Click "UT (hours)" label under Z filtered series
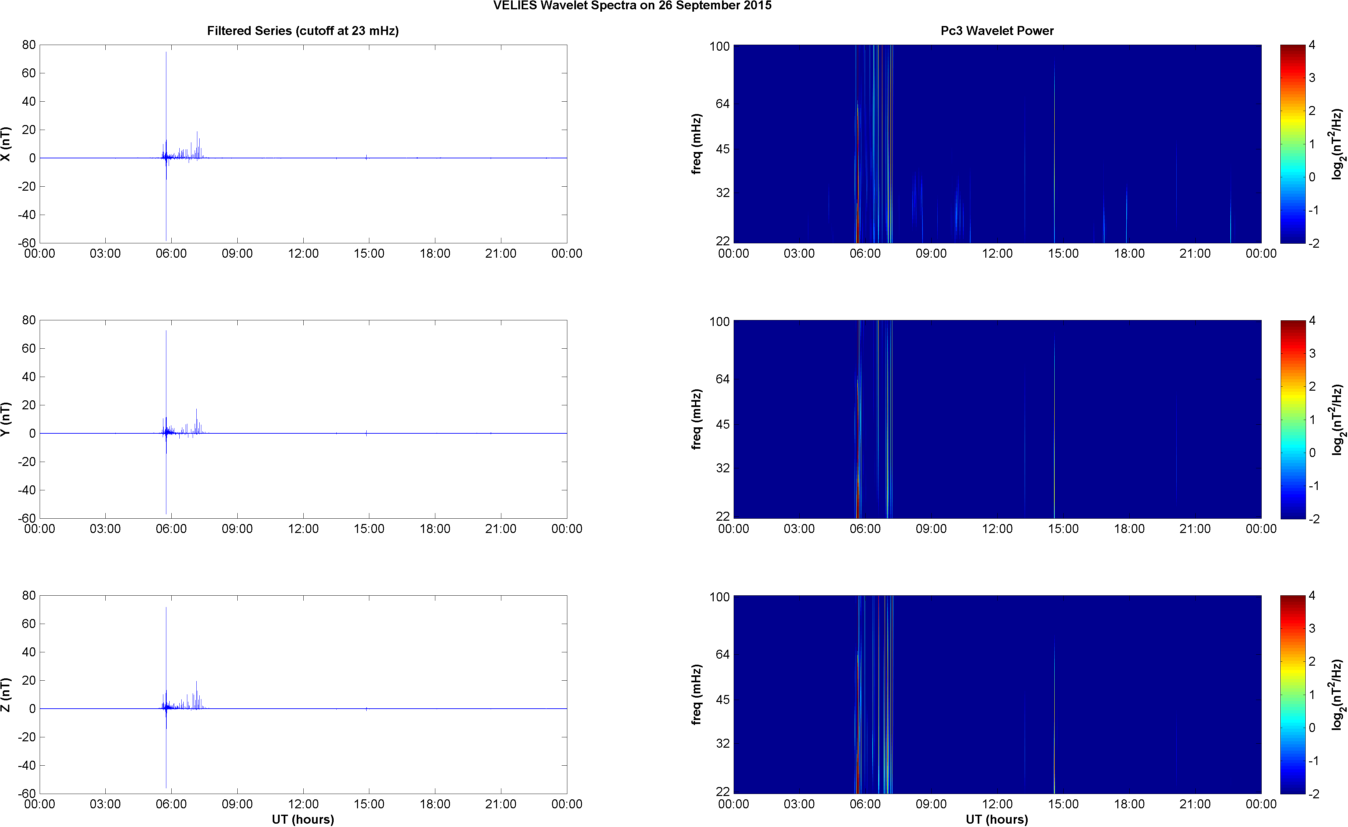 coord(303,819)
